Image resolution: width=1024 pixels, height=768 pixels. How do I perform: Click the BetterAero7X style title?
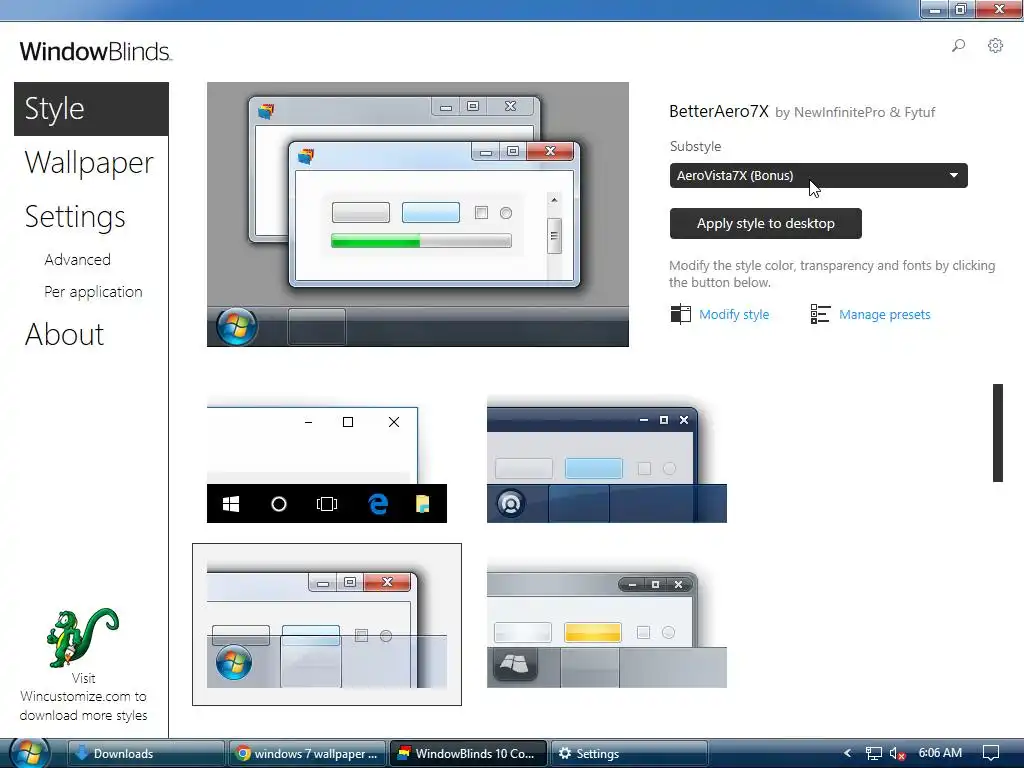click(x=718, y=112)
